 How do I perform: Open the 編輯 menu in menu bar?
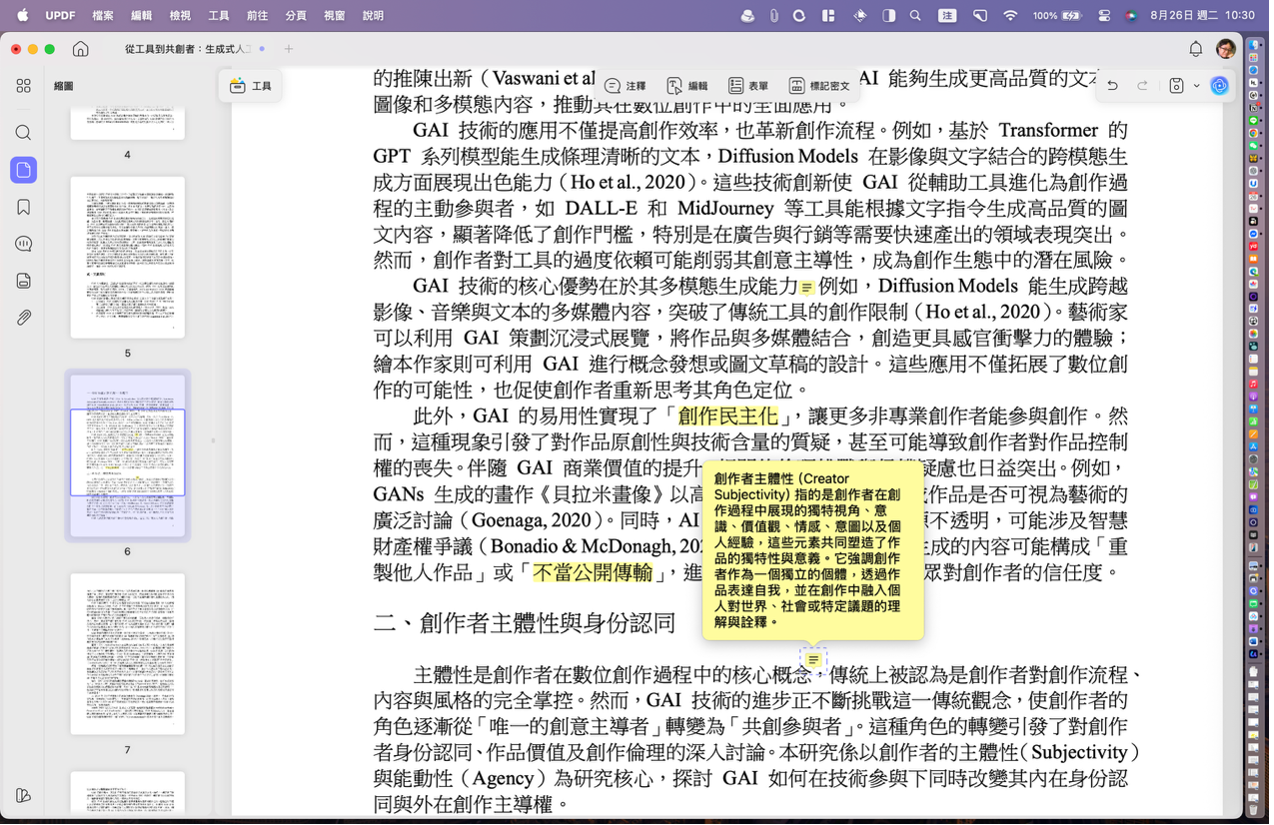coord(142,16)
